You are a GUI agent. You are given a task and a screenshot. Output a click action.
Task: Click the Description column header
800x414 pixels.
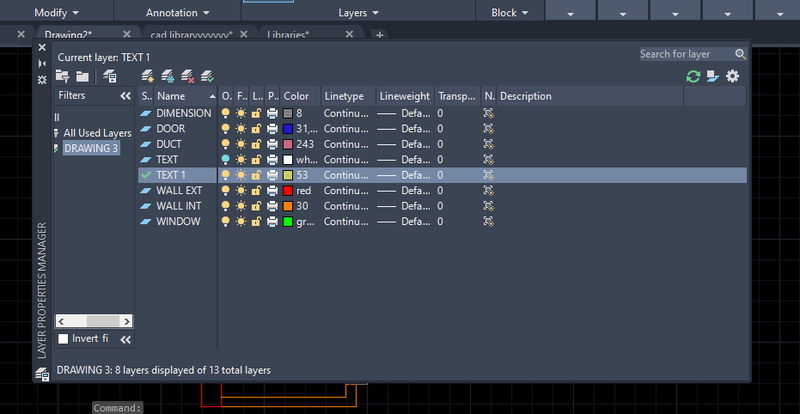coord(590,96)
